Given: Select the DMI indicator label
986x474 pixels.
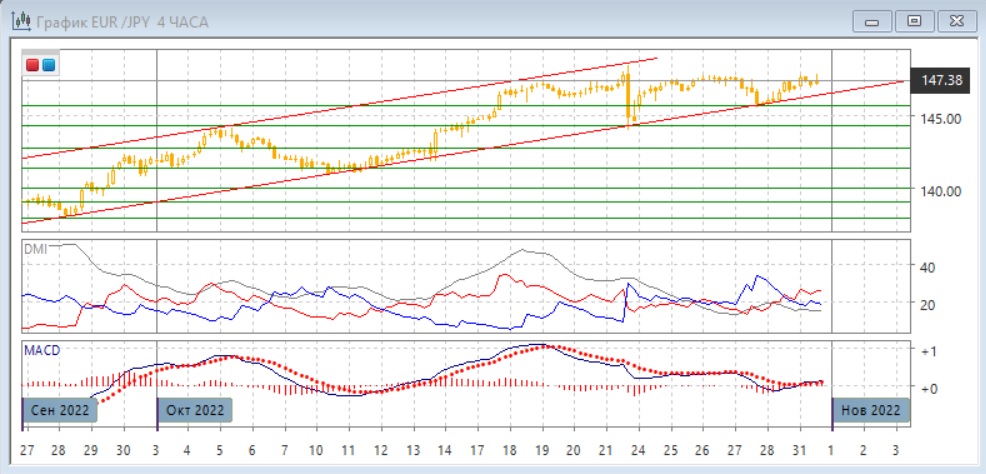Looking at the screenshot, I should click(x=34, y=248).
